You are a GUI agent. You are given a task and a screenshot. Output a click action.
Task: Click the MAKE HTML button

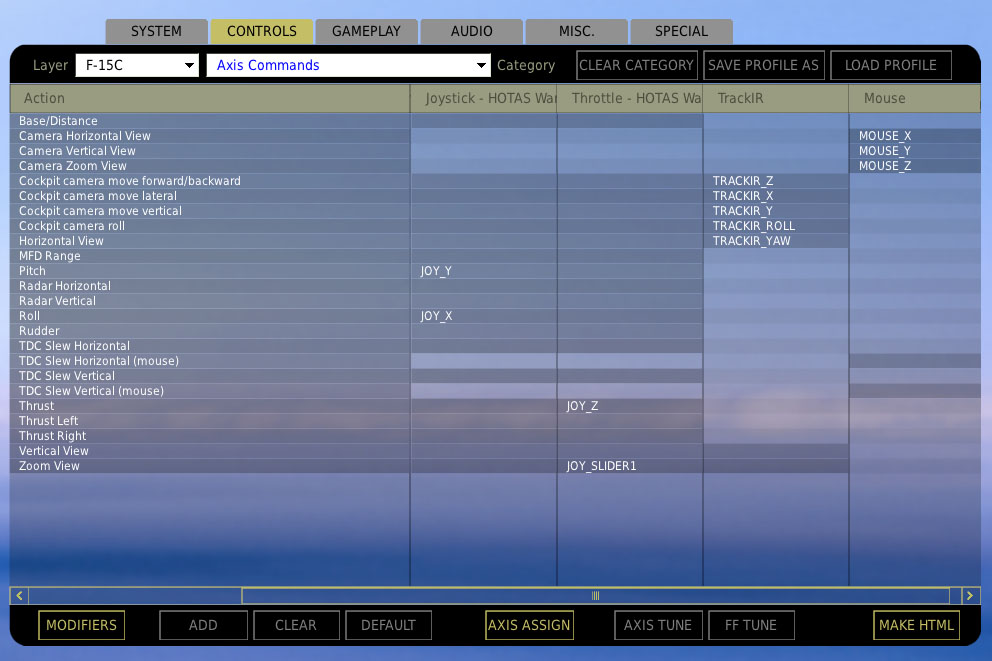point(916,625)
